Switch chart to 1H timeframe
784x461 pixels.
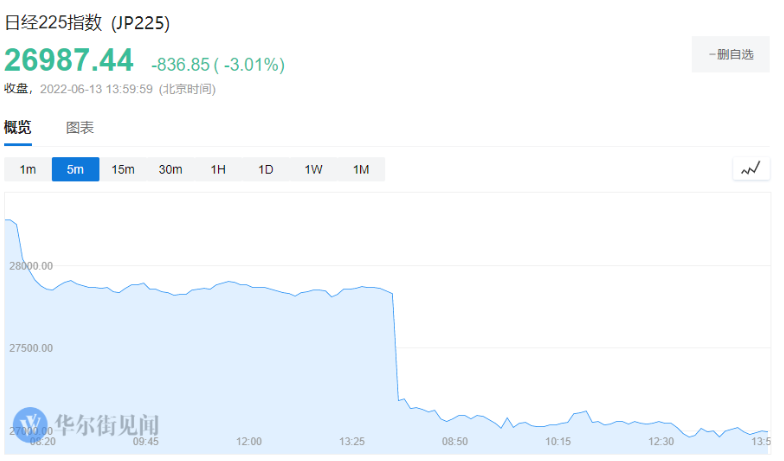coord(218,170)
